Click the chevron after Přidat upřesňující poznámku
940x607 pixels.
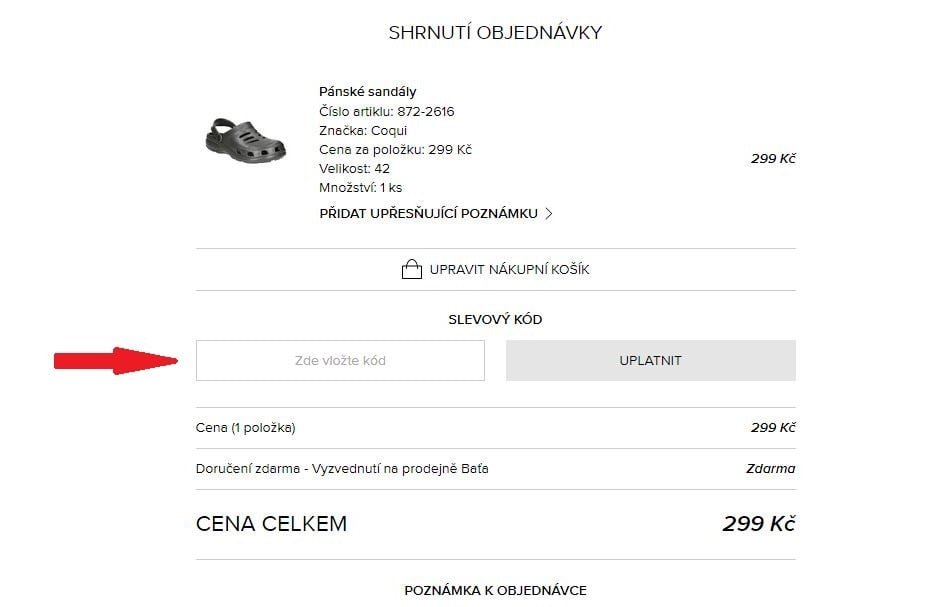click(x=549, y=213)
